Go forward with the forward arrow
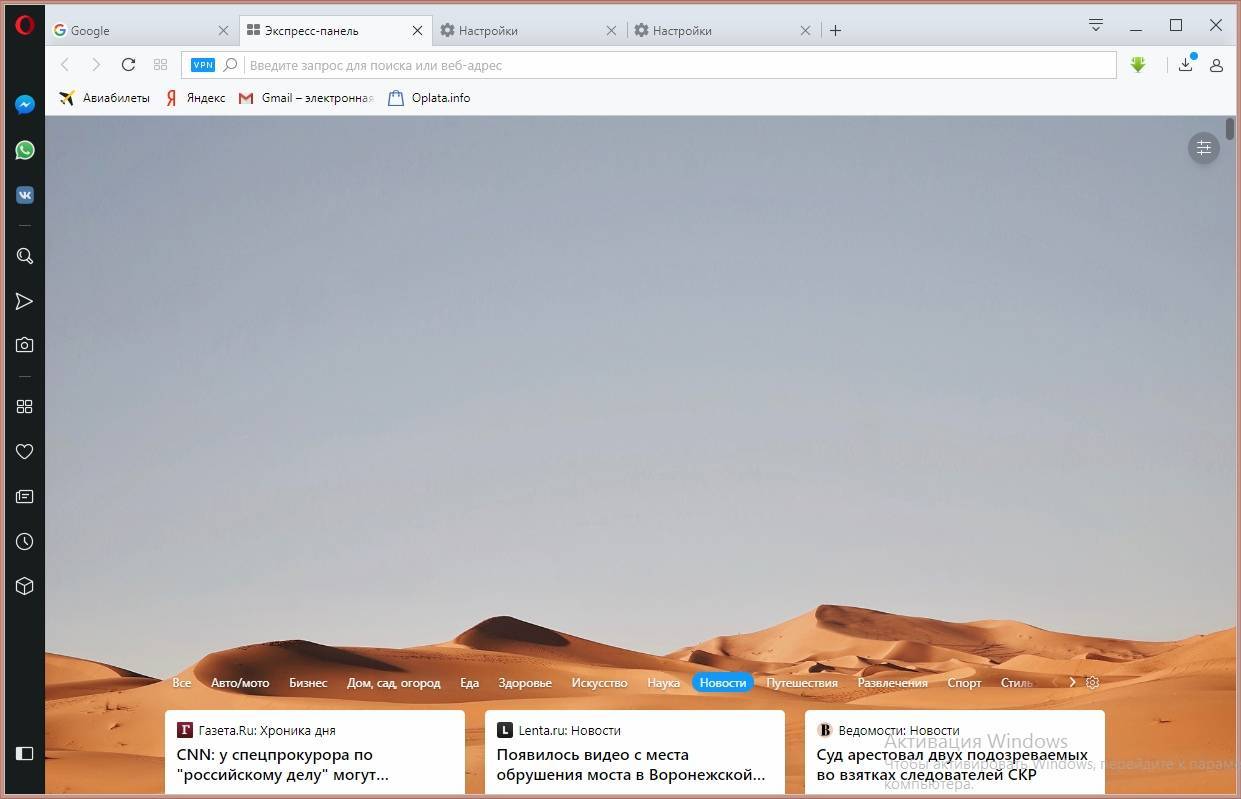This screenshot has height=799, width=1241. pyautogui.click(x=96, y=65)
